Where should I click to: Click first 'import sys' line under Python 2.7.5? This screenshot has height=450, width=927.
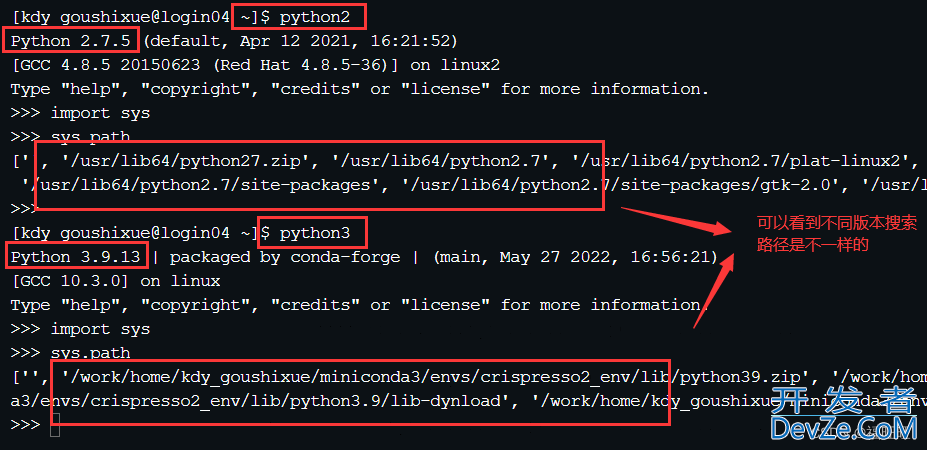(101, 113)
